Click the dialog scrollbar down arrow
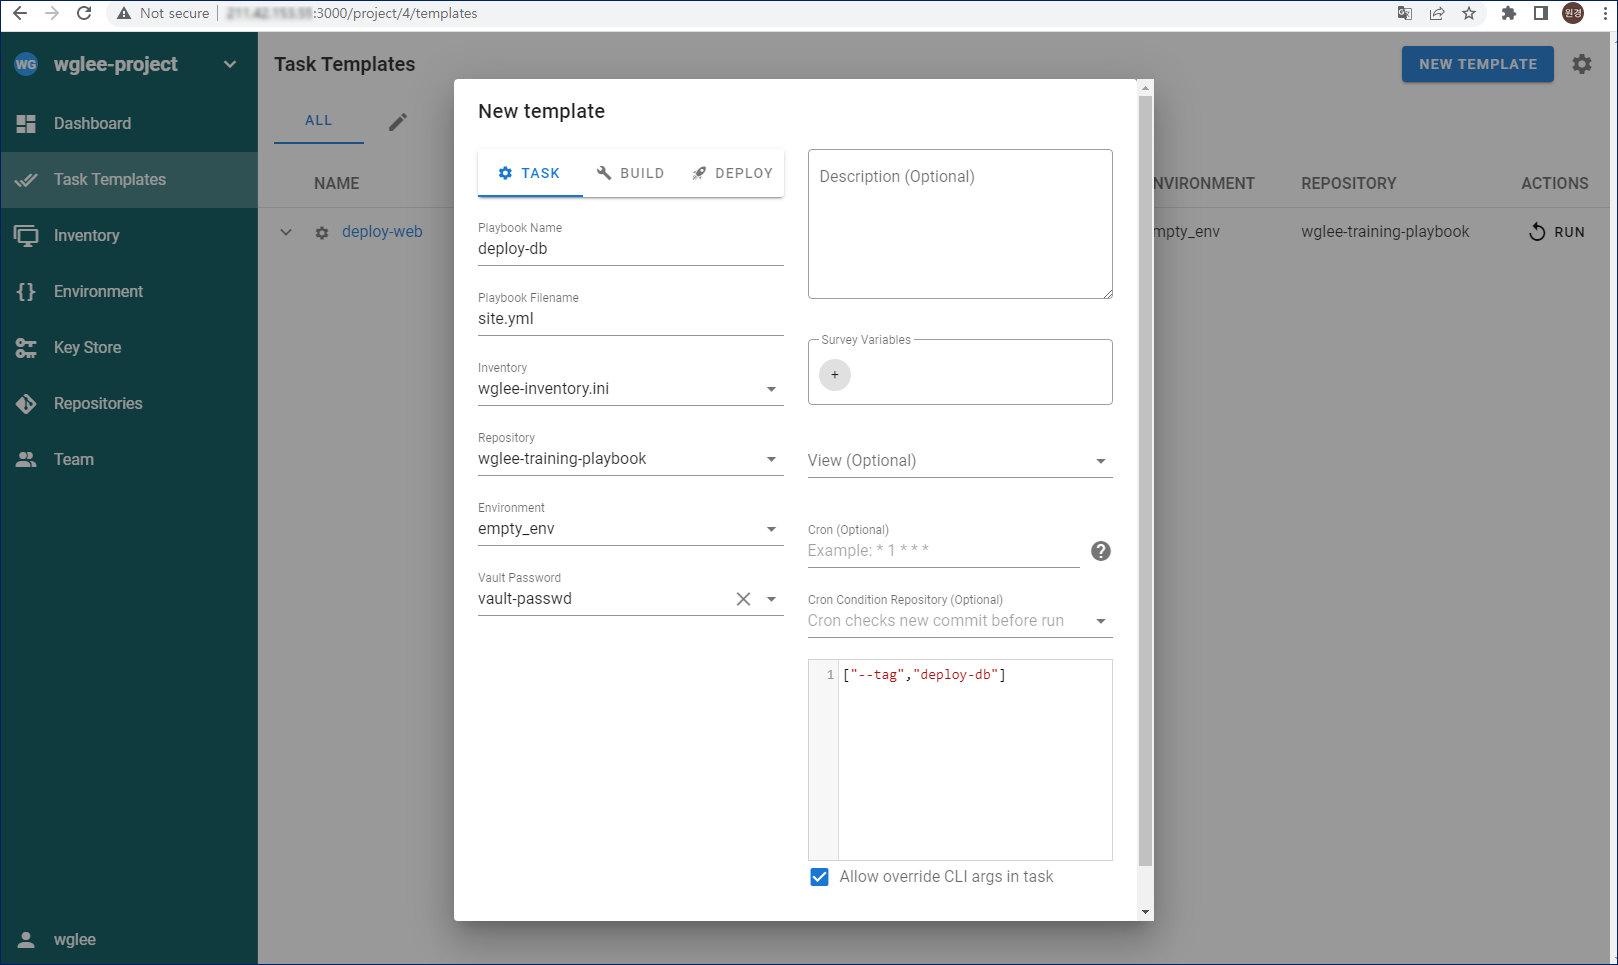 point(1146,912)
